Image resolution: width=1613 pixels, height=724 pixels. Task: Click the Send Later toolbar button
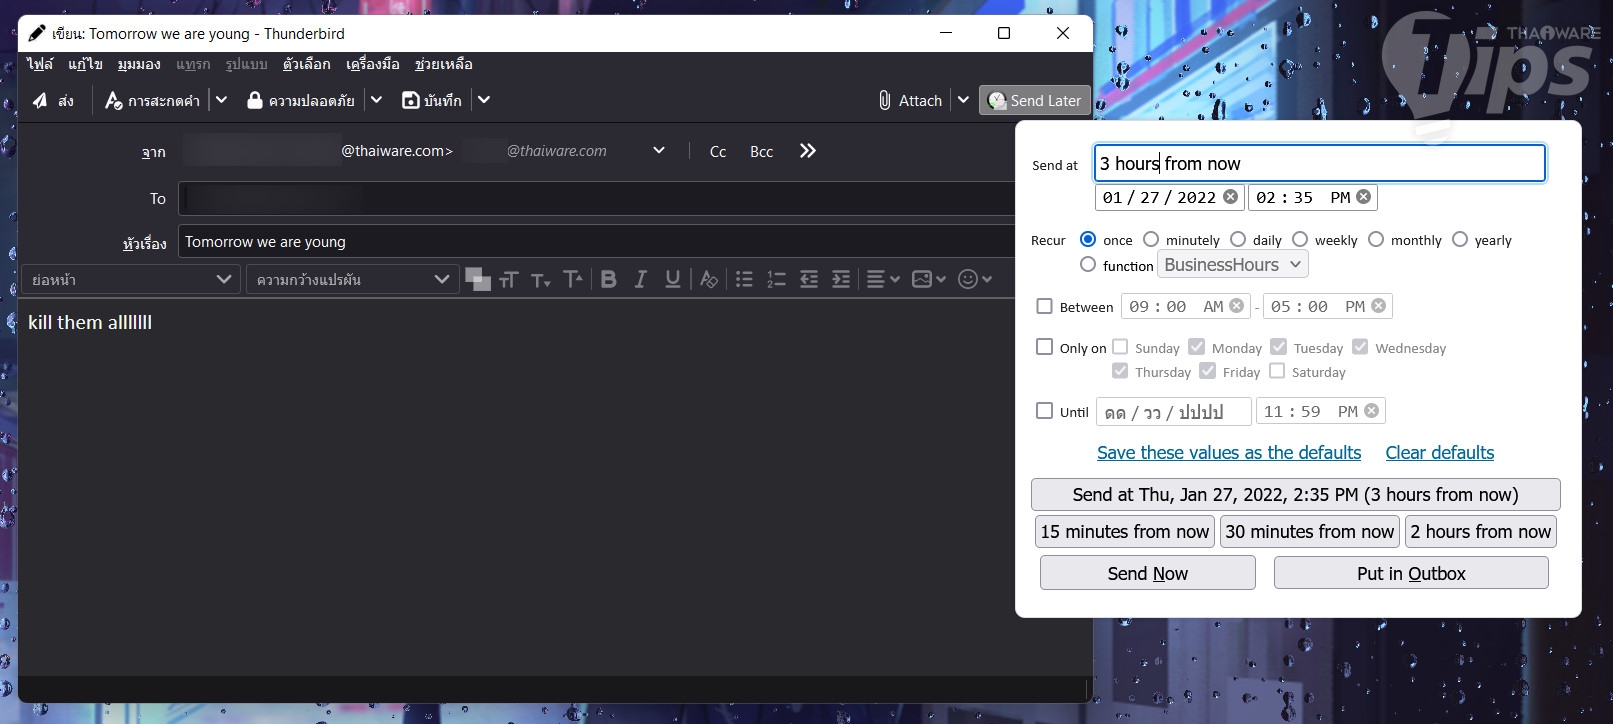coord(1035,100)
